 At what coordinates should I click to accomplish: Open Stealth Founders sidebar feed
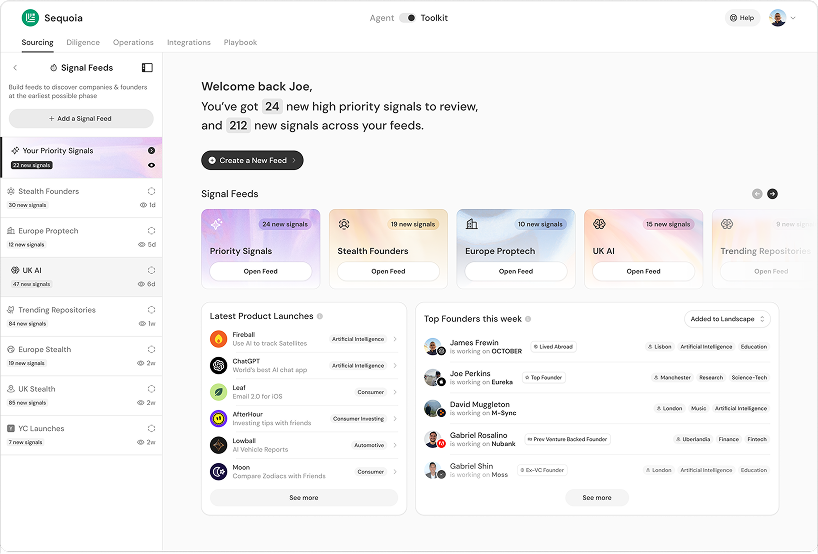click(82, 198)
